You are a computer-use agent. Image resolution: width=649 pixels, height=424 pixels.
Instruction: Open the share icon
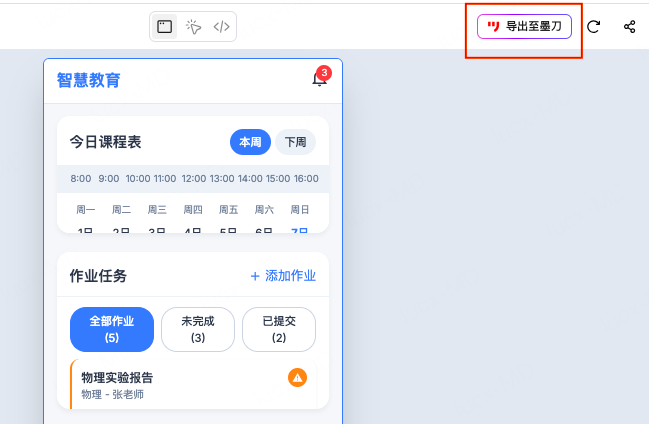pyautogui.click(x=630, y=27)
